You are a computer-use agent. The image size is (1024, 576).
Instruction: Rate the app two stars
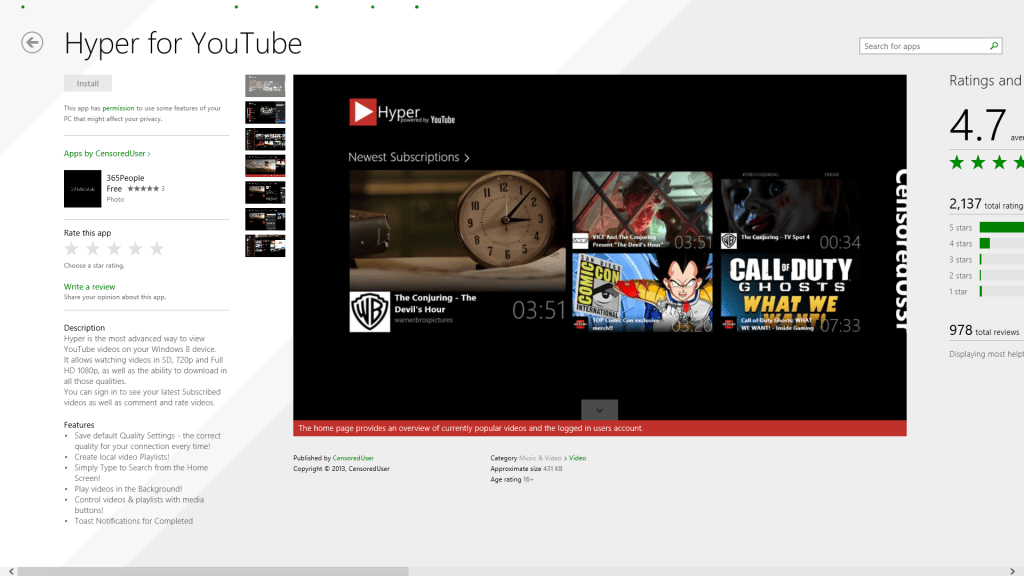click(93, 249)
